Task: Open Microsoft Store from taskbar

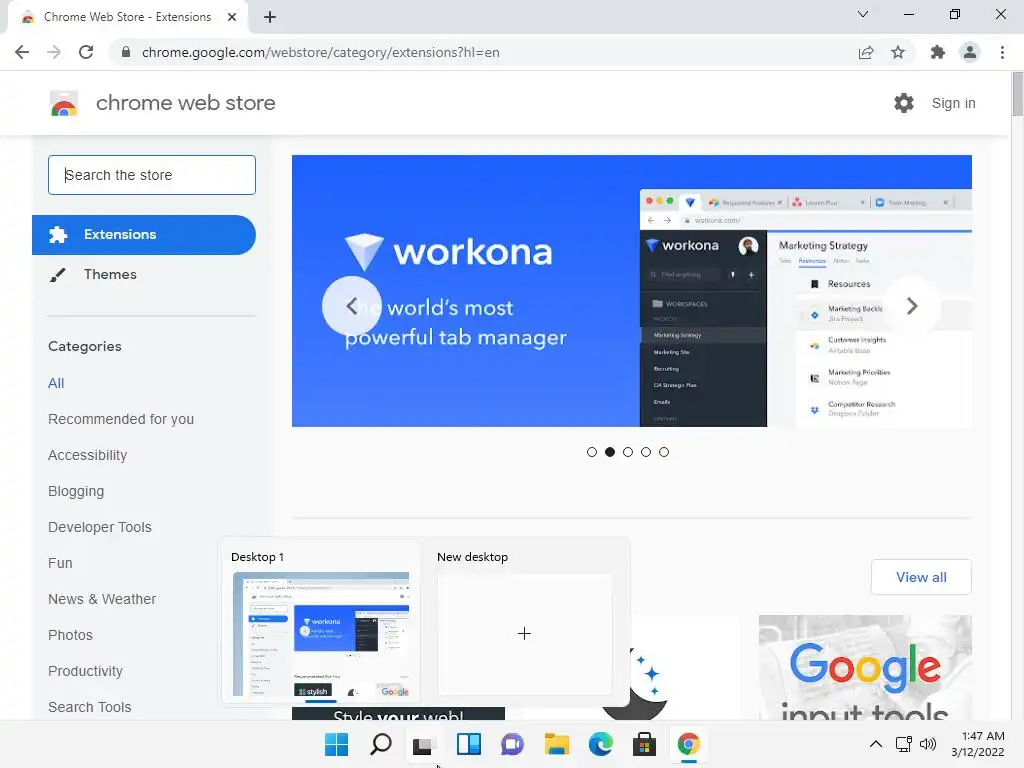Action: click(x=644, y=744)
